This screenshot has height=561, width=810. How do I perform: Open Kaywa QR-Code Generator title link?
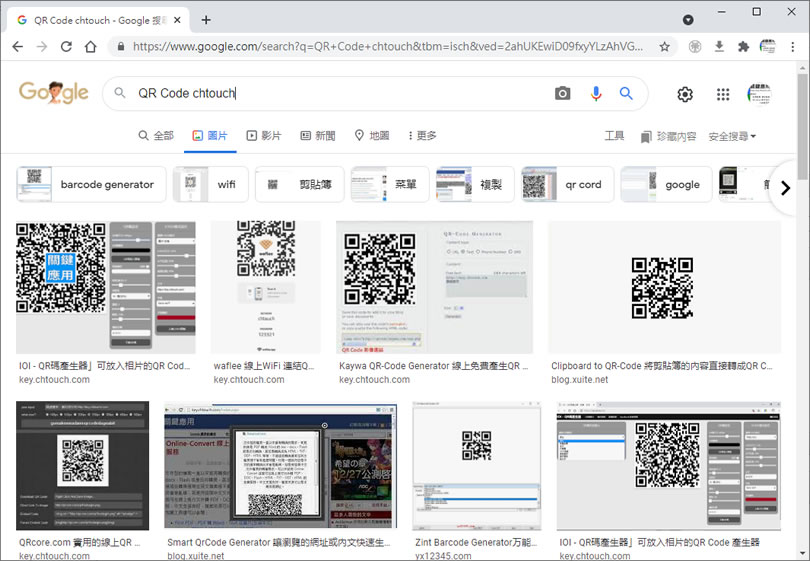click(x=434, y=366)
